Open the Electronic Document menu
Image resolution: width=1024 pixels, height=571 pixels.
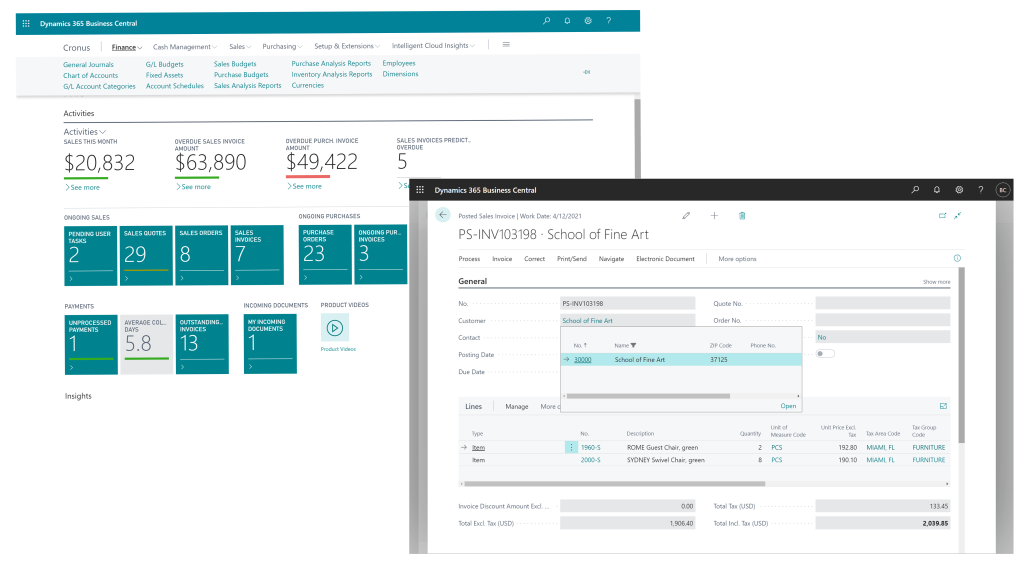pyautogui.click(x=665, y=259)
